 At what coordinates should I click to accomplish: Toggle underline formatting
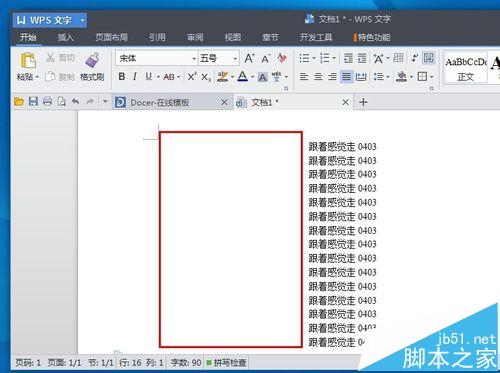(x=148, y=77)
